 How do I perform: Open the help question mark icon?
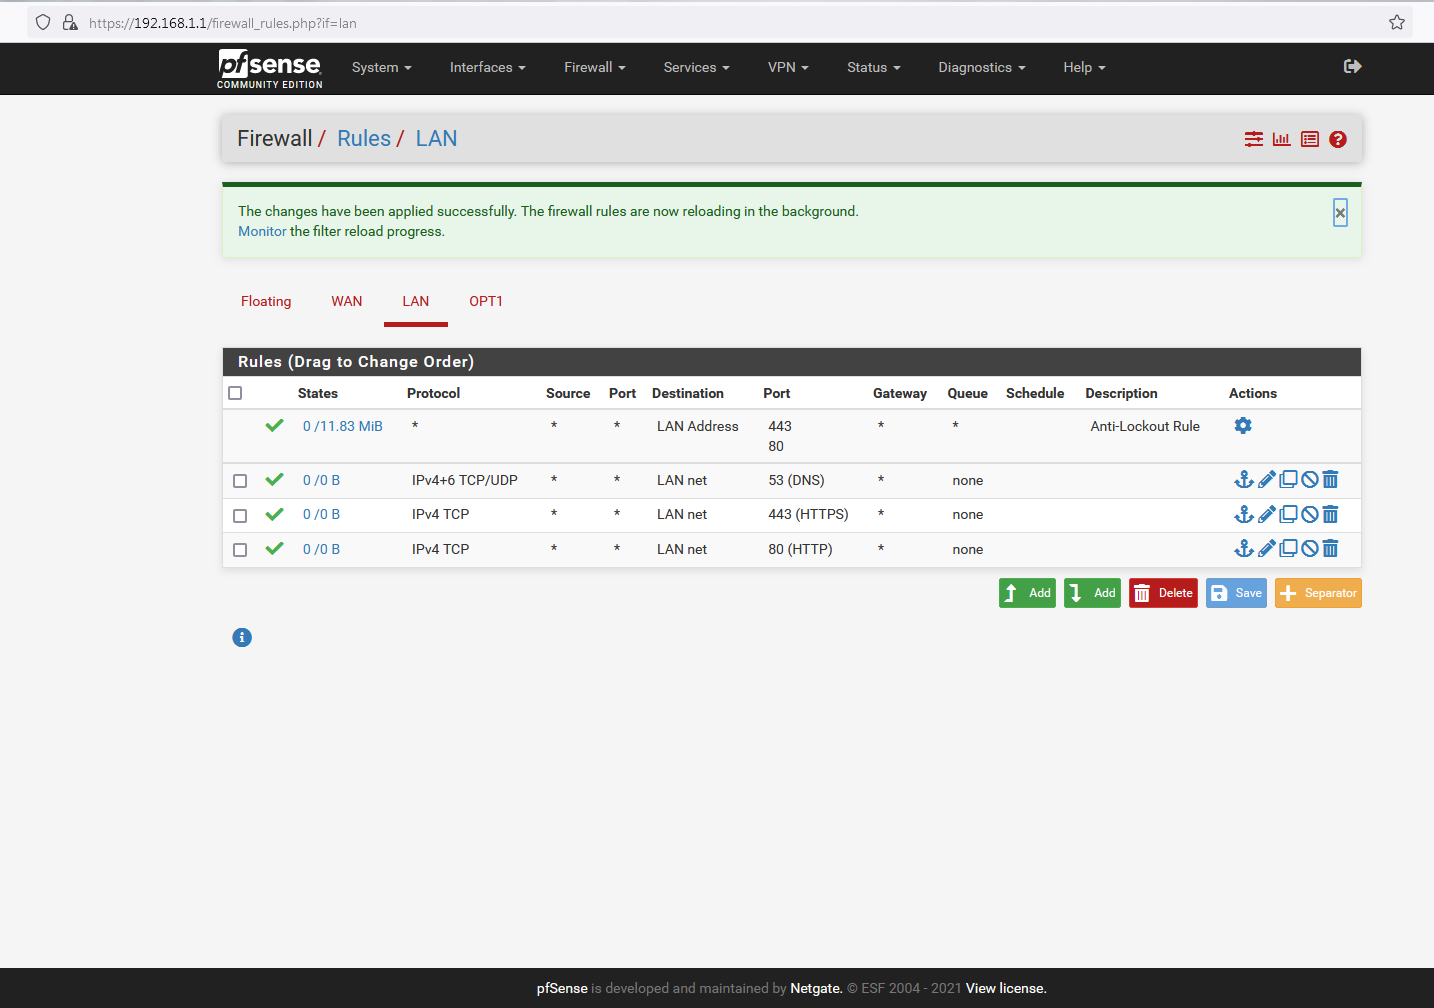click(1338, 139)
